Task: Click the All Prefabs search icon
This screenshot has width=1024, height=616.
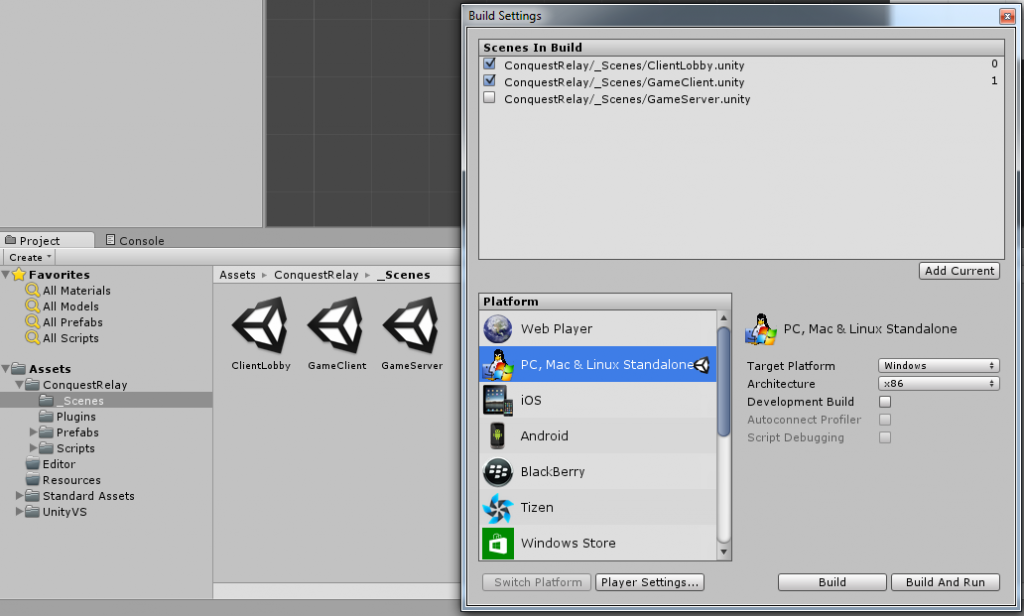Action: click(33, 321)
